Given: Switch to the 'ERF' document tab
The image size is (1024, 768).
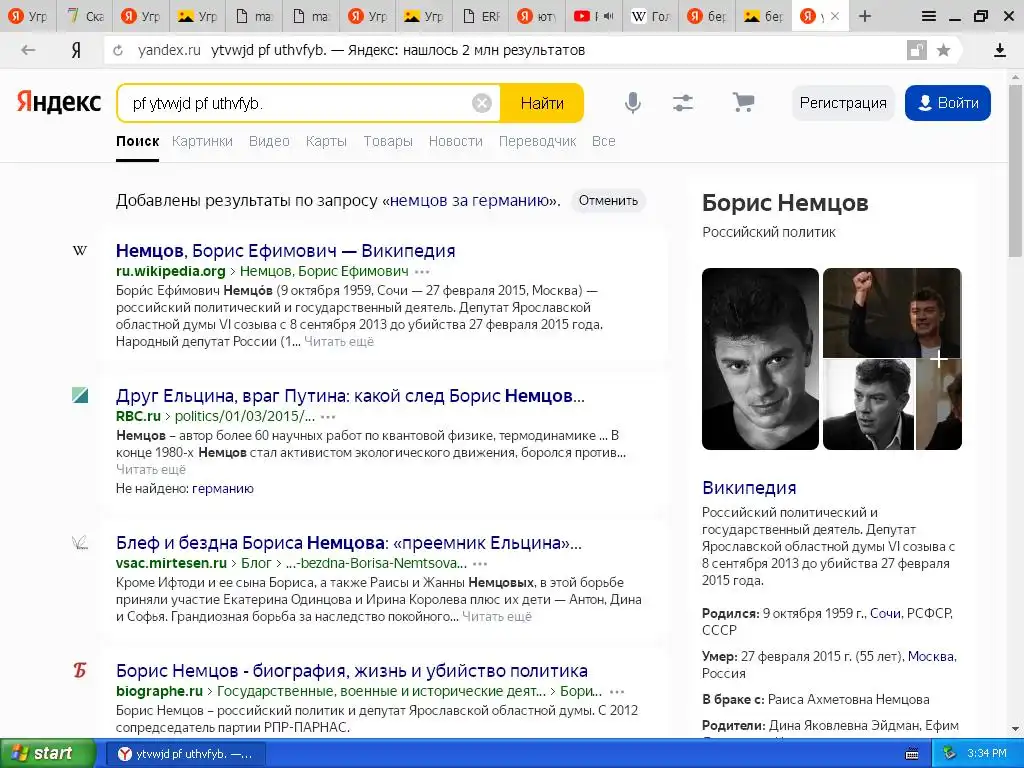Looking at the screenshot, I should [481, 16].
